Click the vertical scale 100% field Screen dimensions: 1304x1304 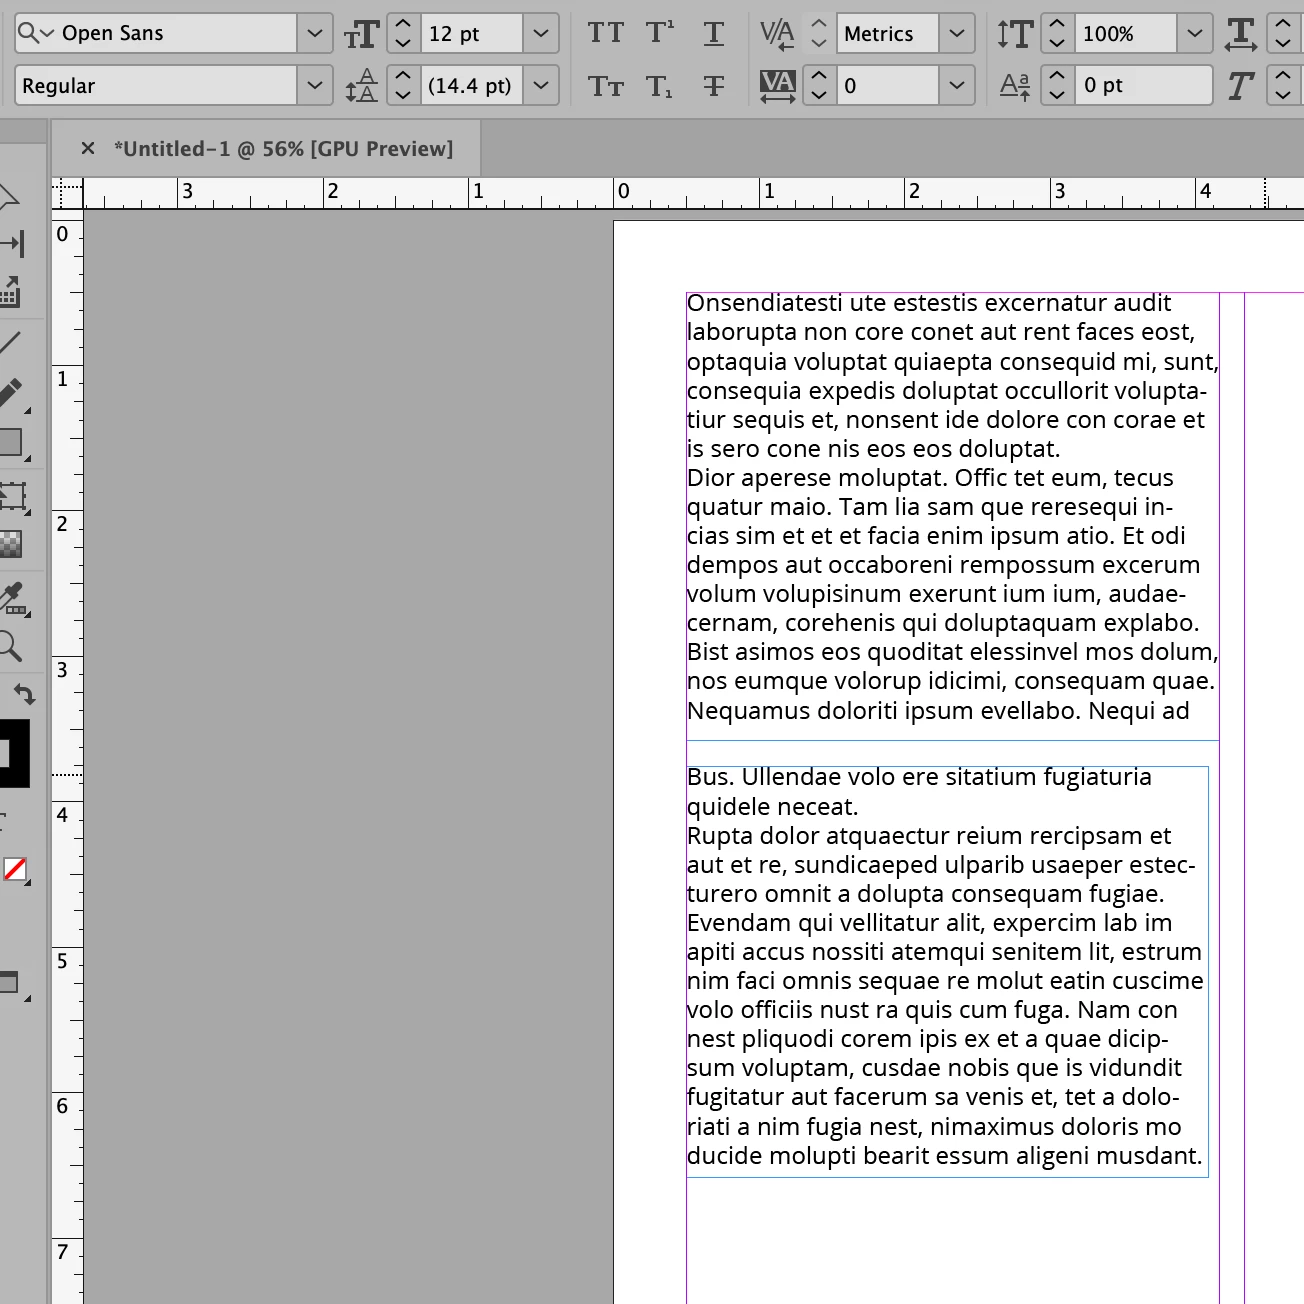click(1126, 33)
